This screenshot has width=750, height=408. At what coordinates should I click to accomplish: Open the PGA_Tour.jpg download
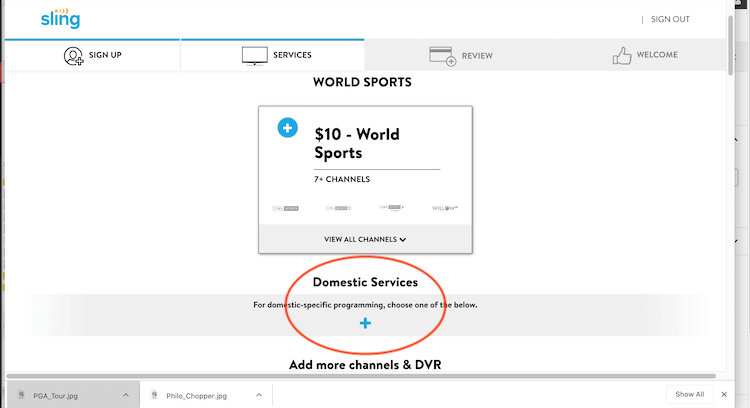tap(55, 396)
